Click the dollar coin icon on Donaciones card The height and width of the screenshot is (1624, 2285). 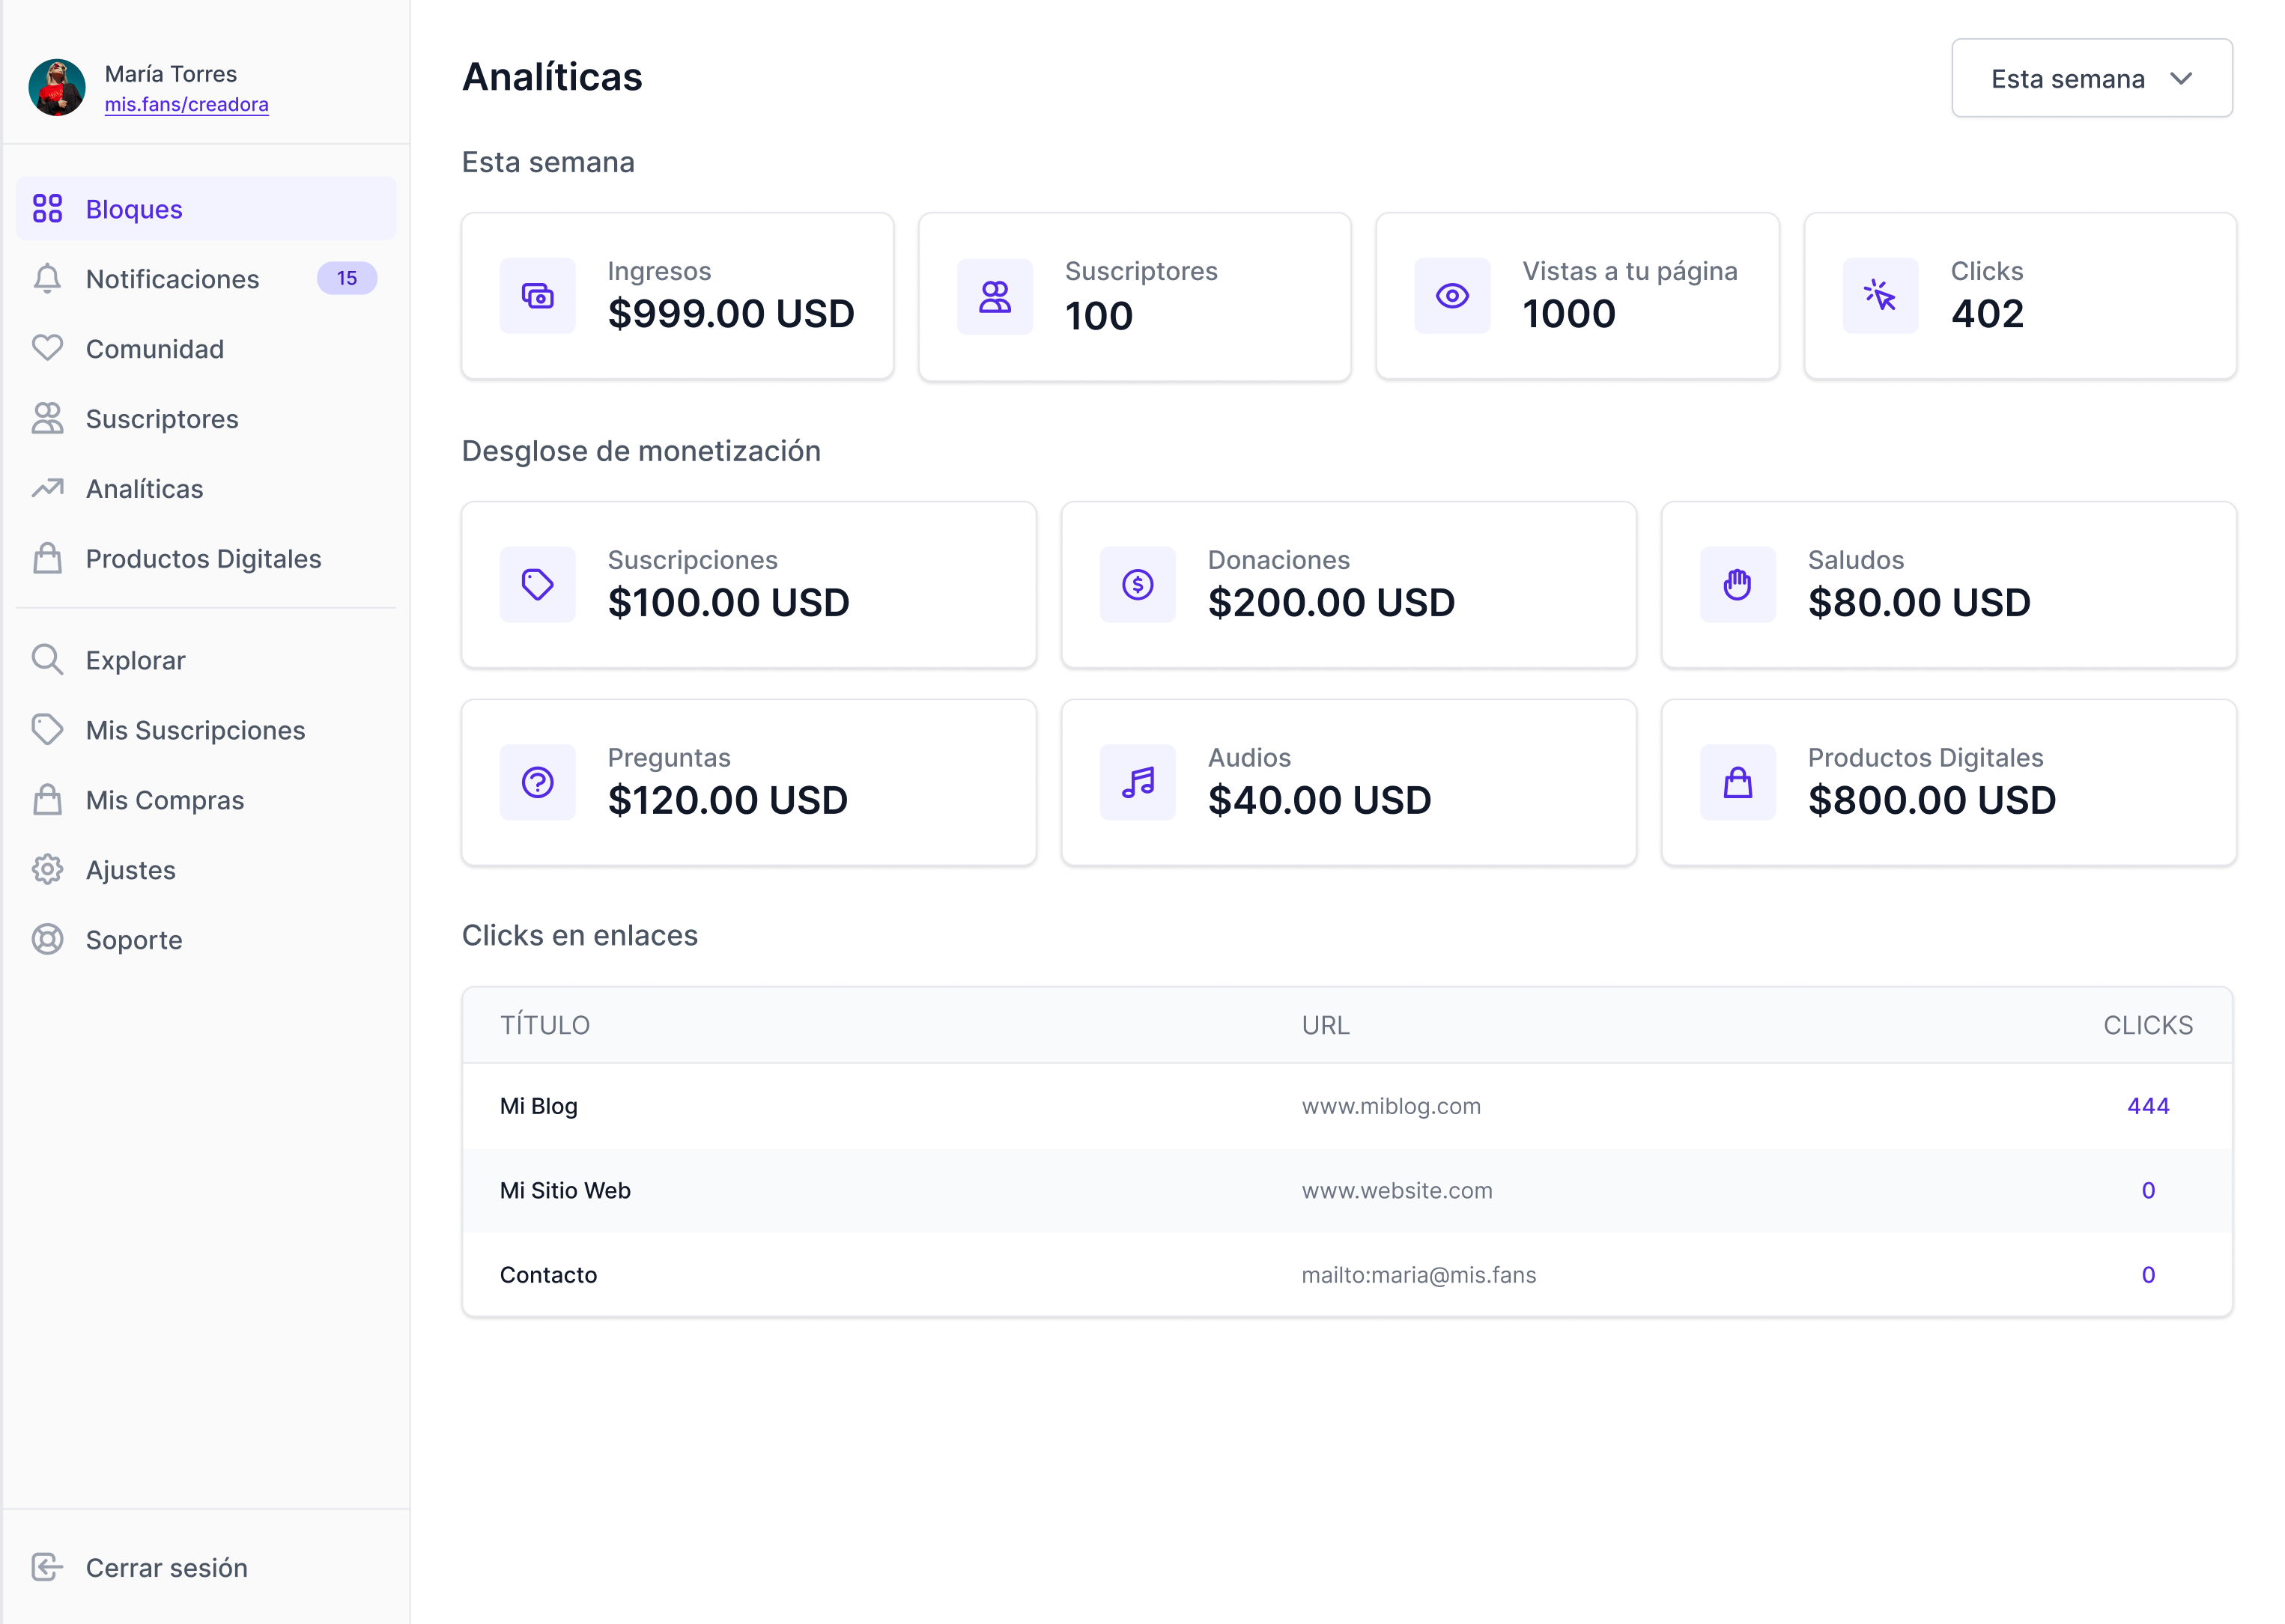(x=1138, y=585)
